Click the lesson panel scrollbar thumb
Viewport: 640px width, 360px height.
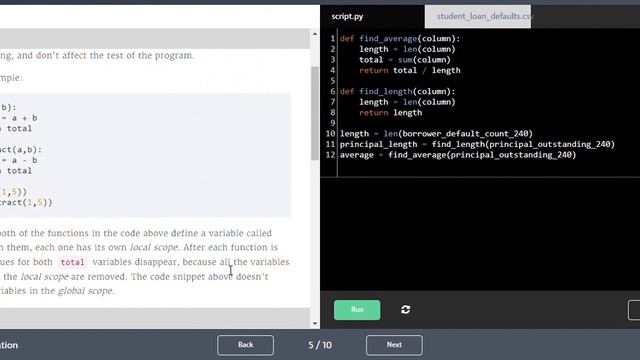[x=315, y=113]
